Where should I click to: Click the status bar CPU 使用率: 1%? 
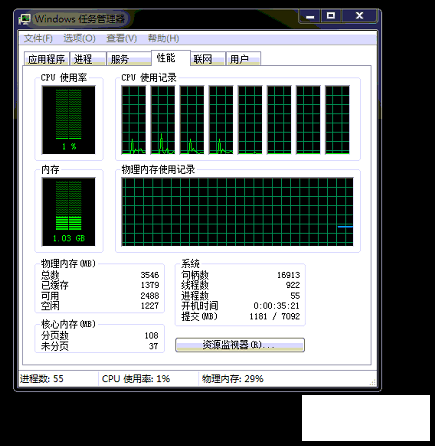[136, 379]
